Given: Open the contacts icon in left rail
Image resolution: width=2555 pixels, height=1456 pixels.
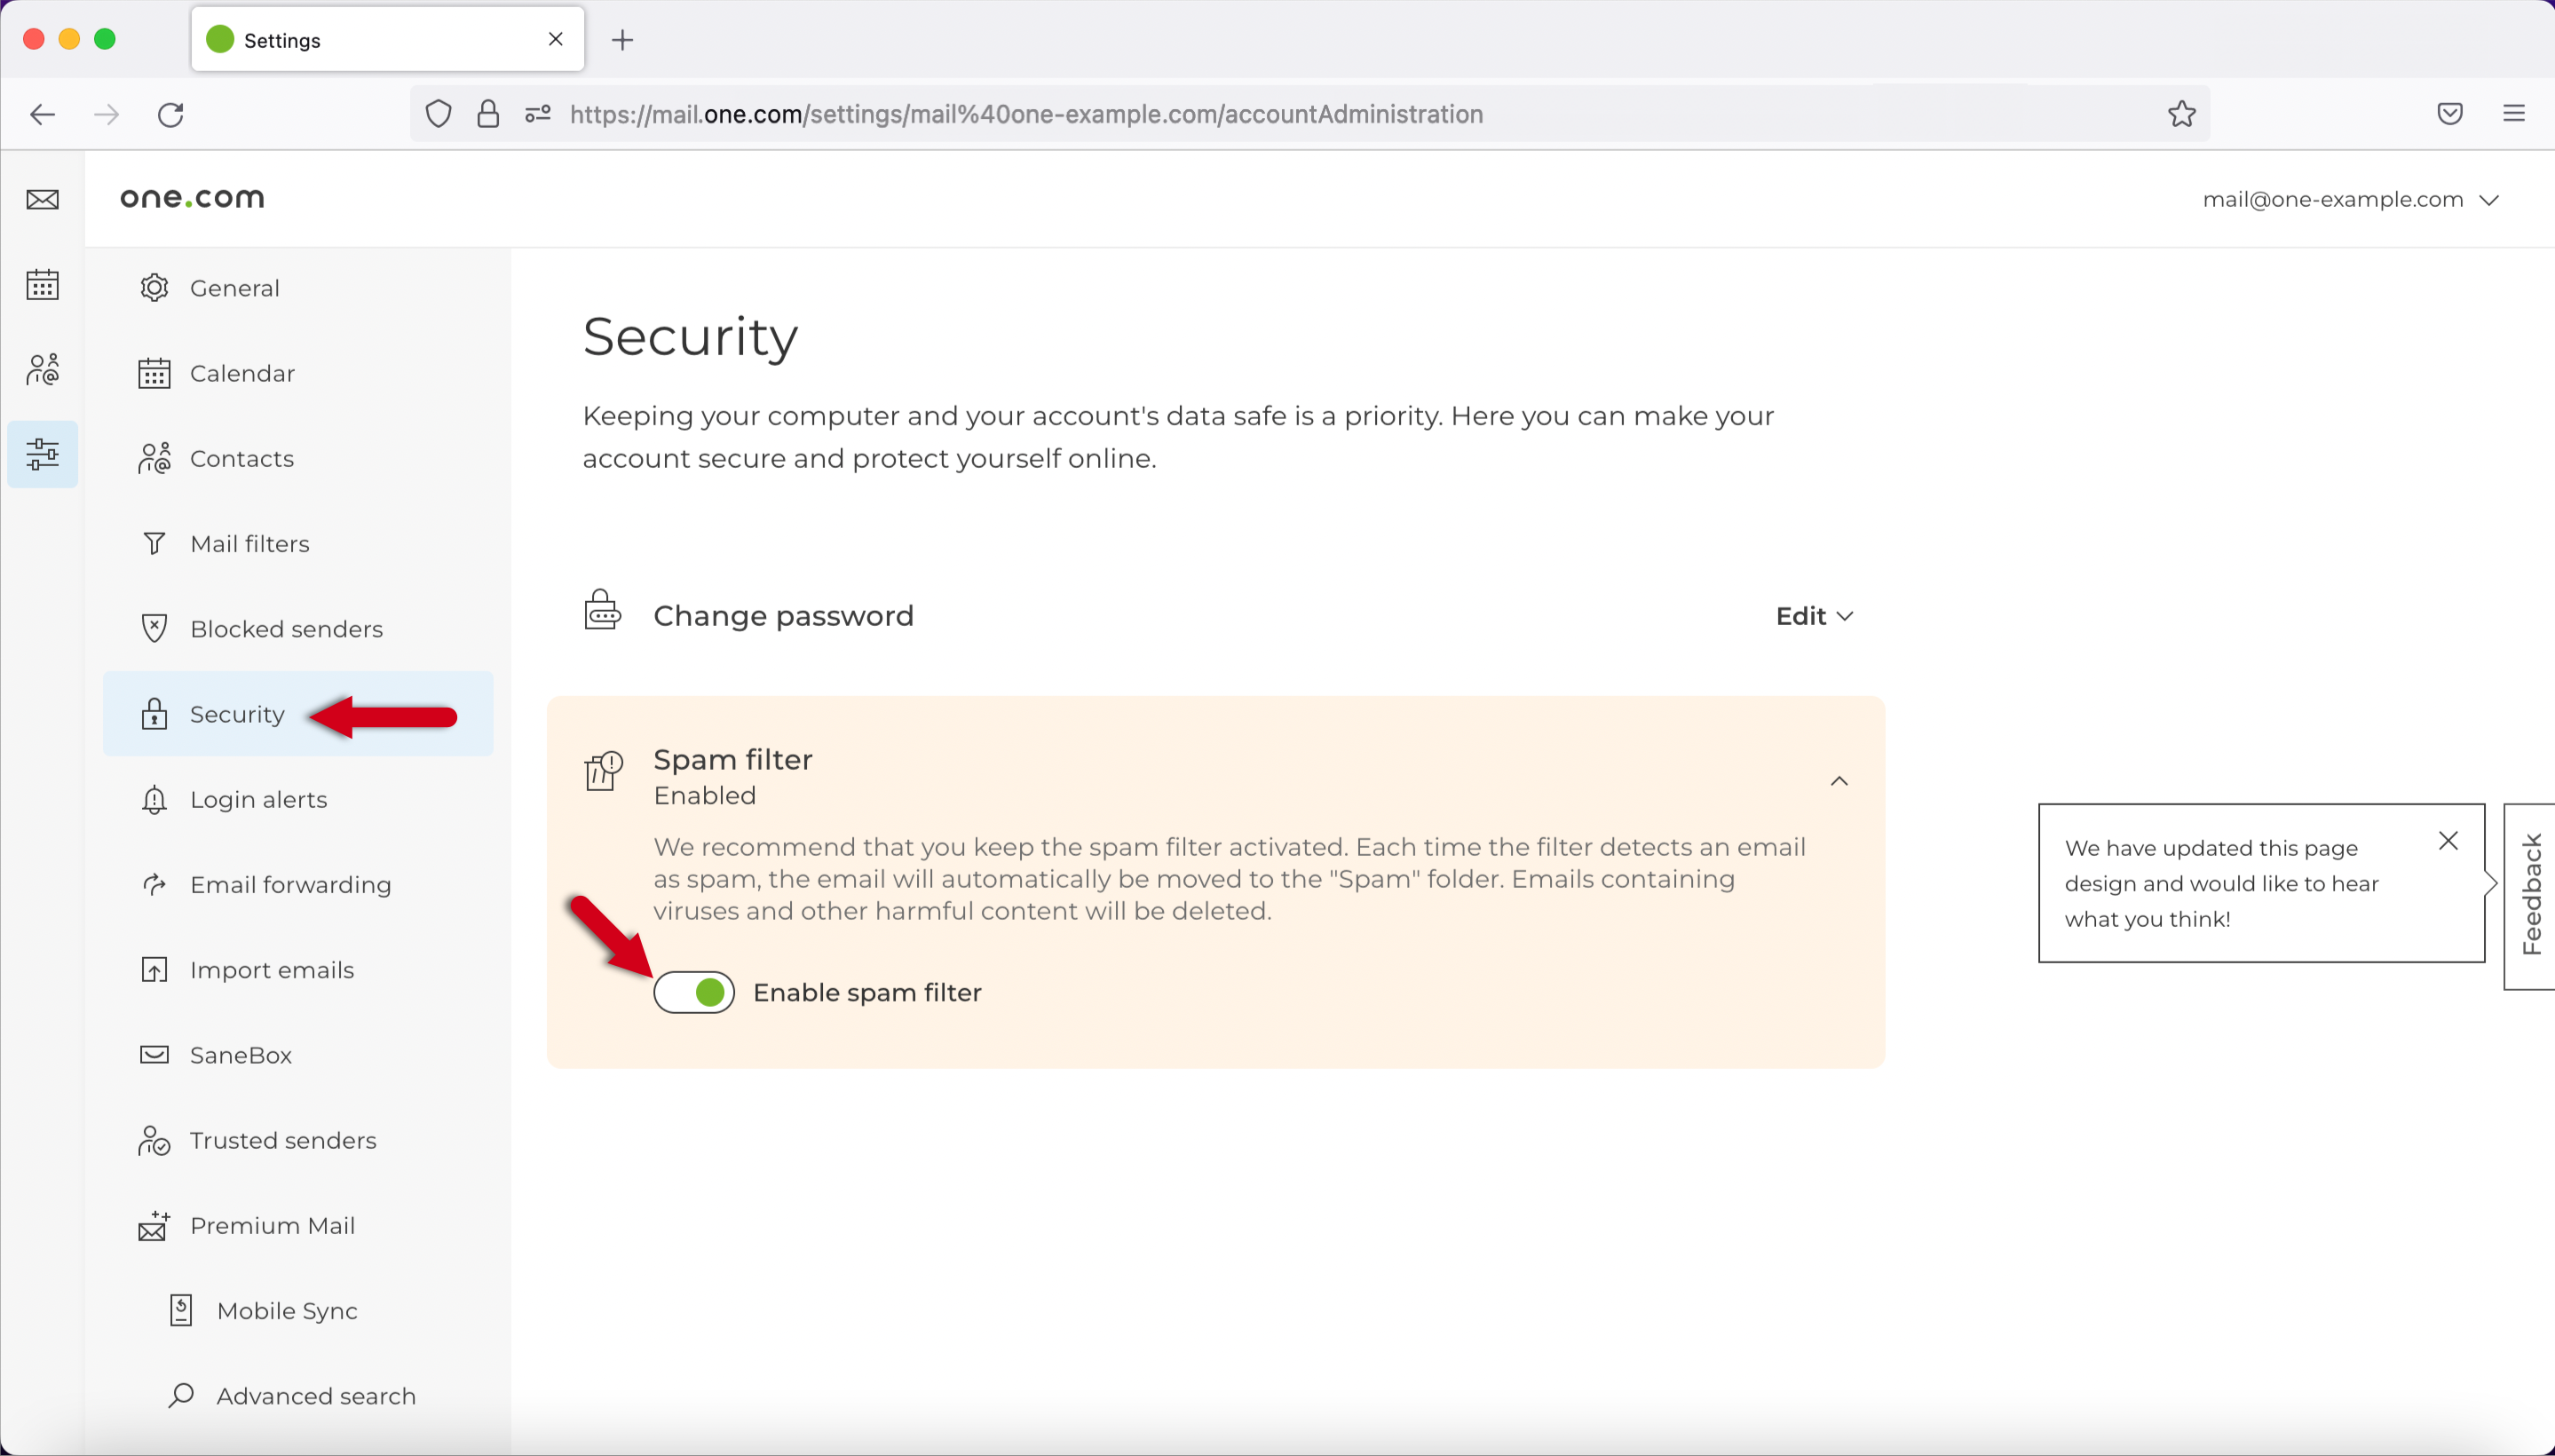Looking at the screenshot, I should (42, 369).
